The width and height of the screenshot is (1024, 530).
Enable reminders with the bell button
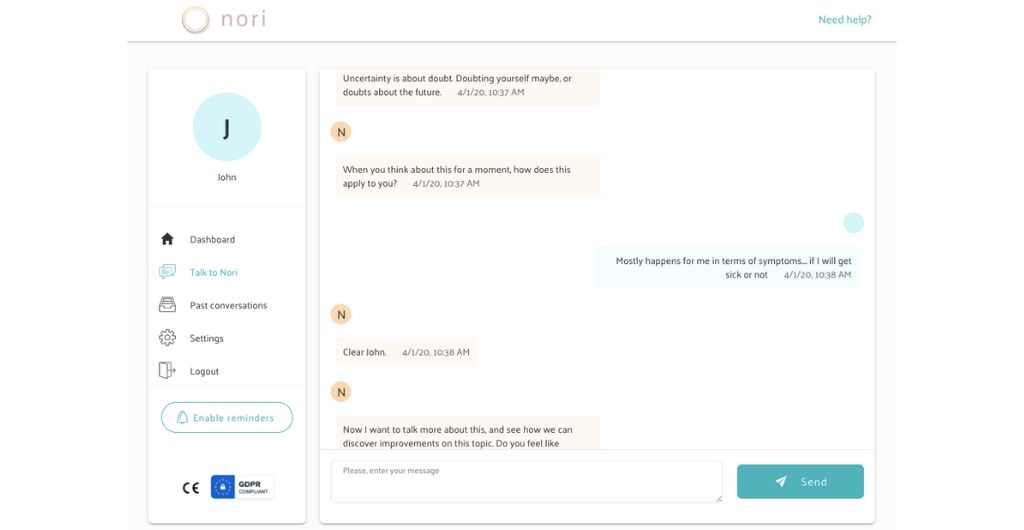pyautogui.click(x=227, y=418)
